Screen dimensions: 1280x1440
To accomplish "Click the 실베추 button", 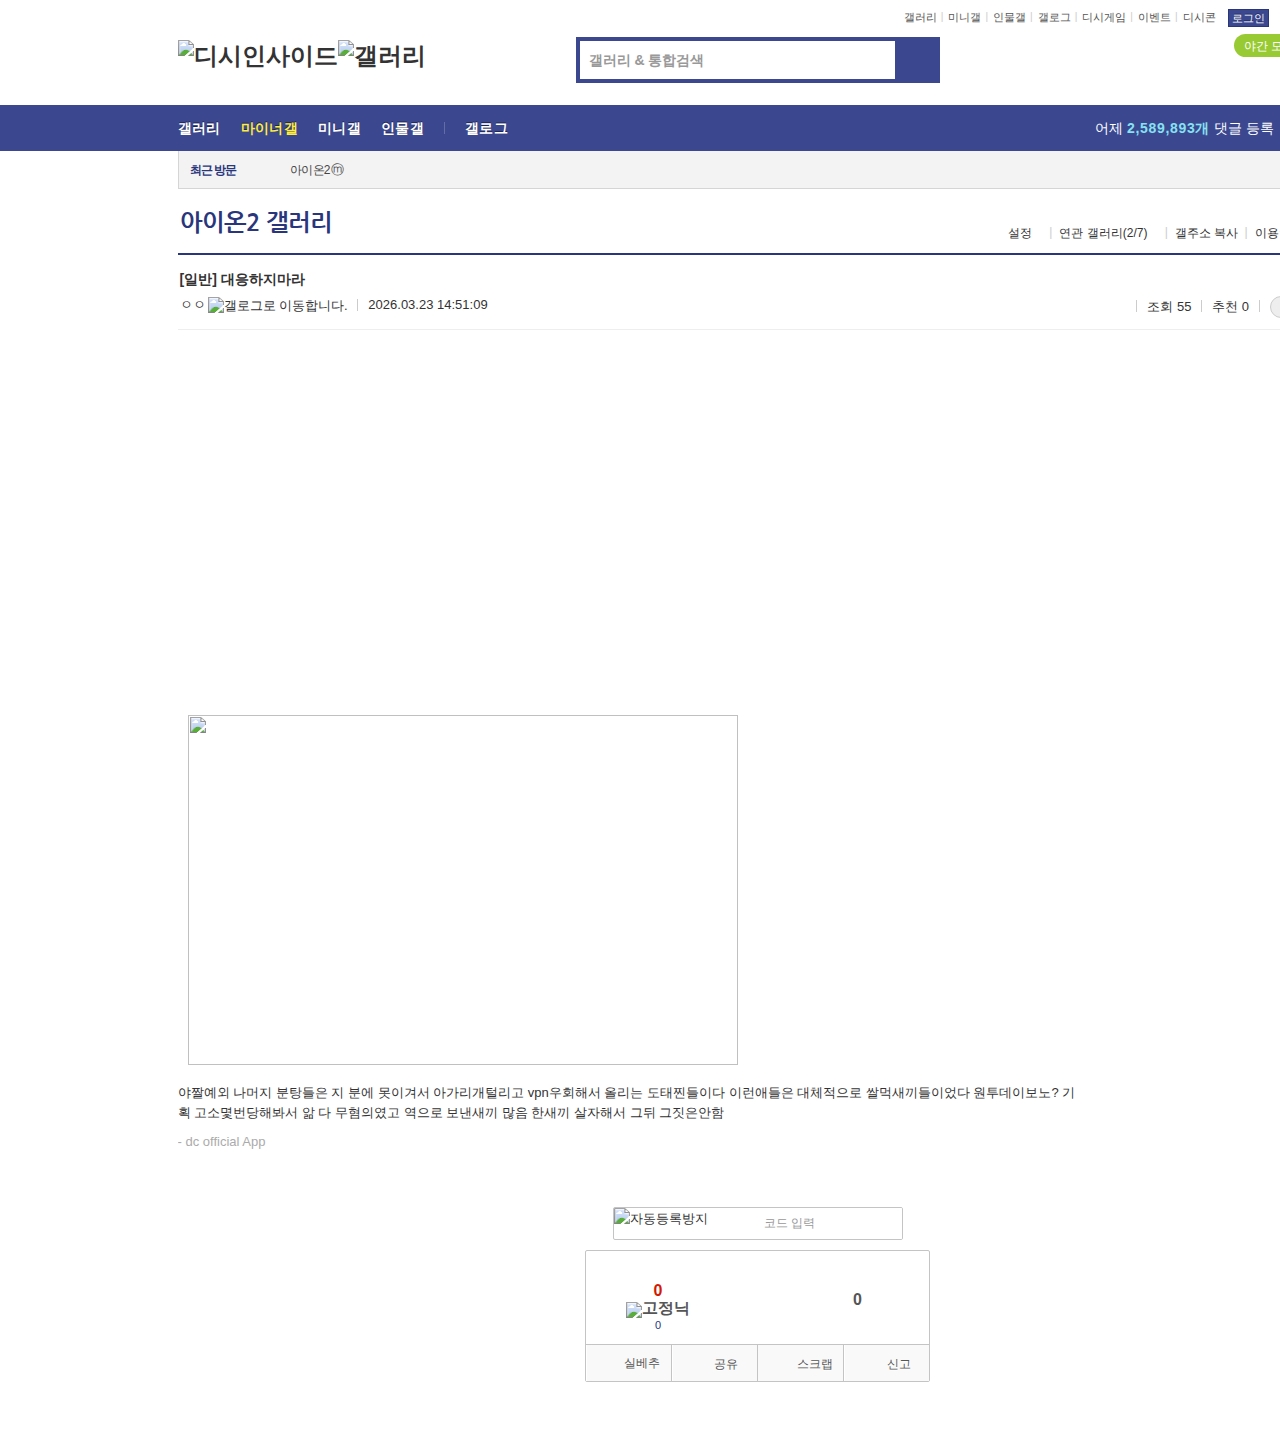I will click(629, 1363).
